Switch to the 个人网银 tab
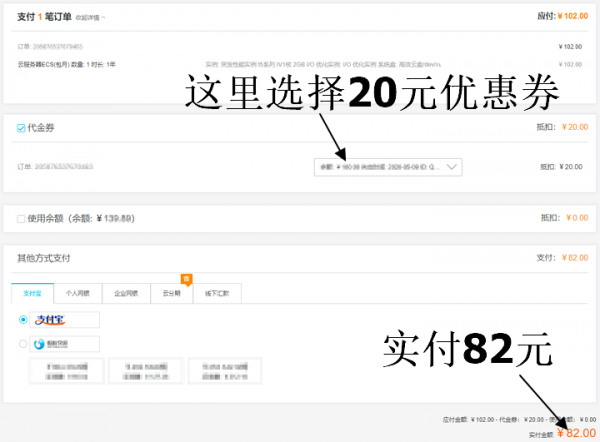 coord(78,293)
